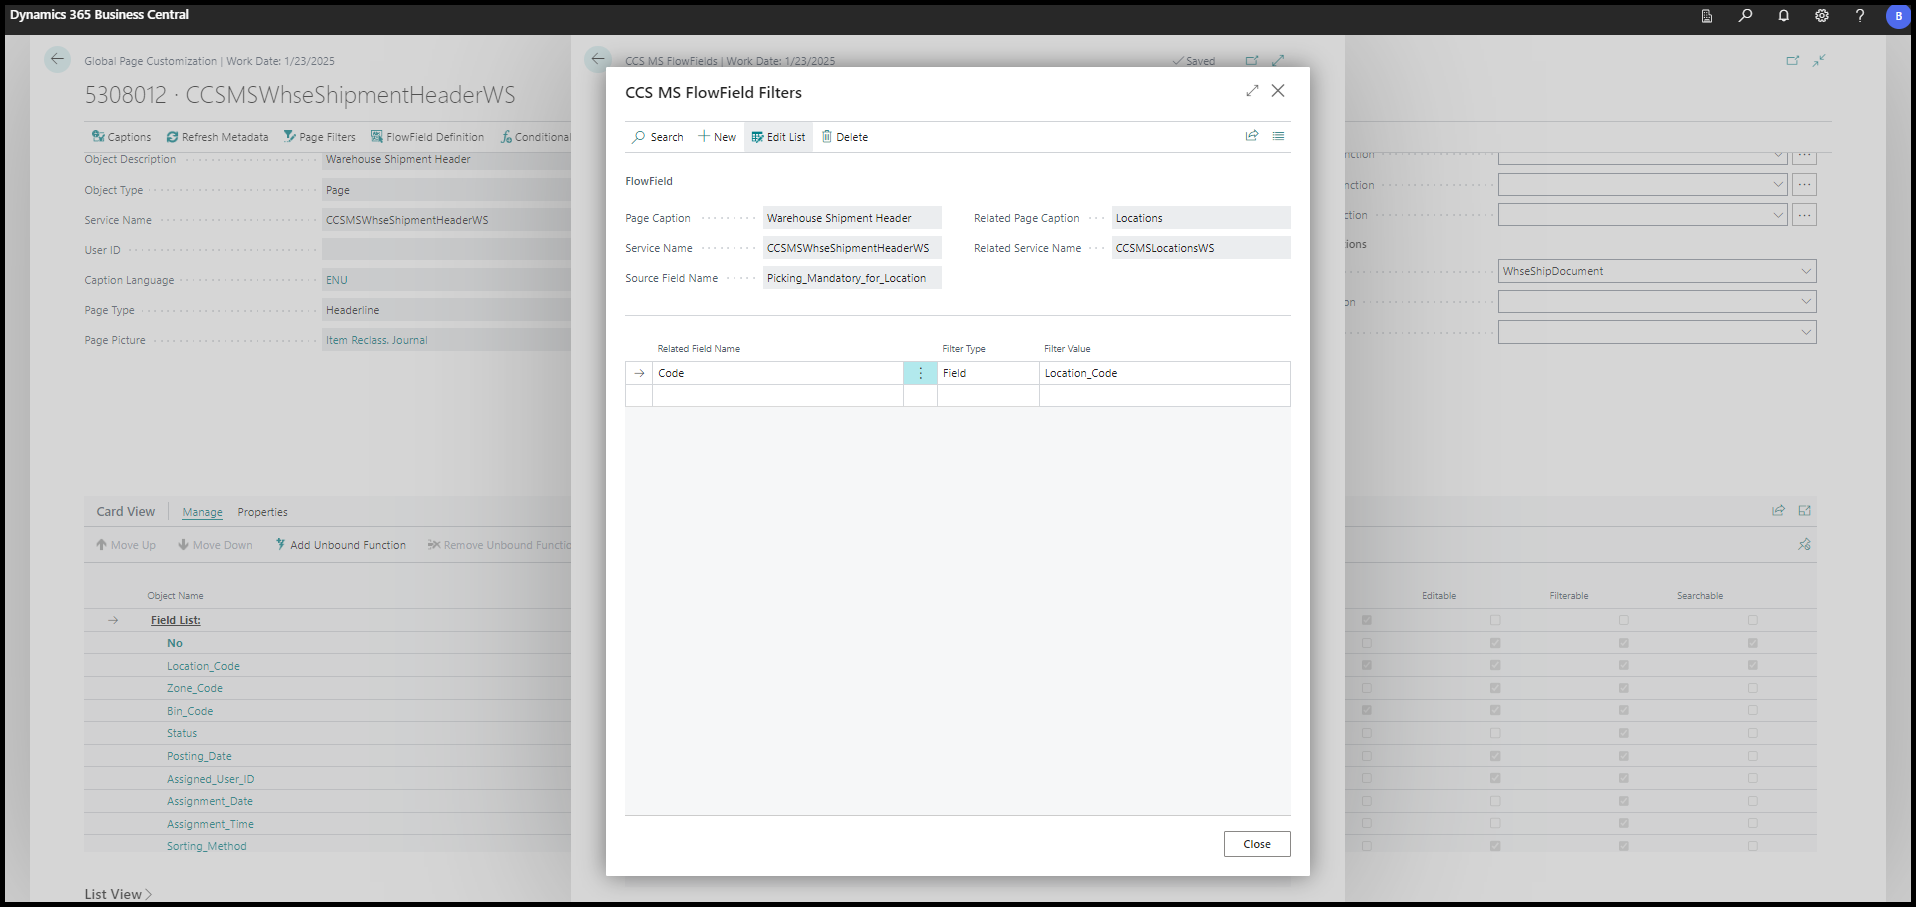Open the WhseShipDocument dropdown
1916x907 pixels.
[x=1806, y=270]
